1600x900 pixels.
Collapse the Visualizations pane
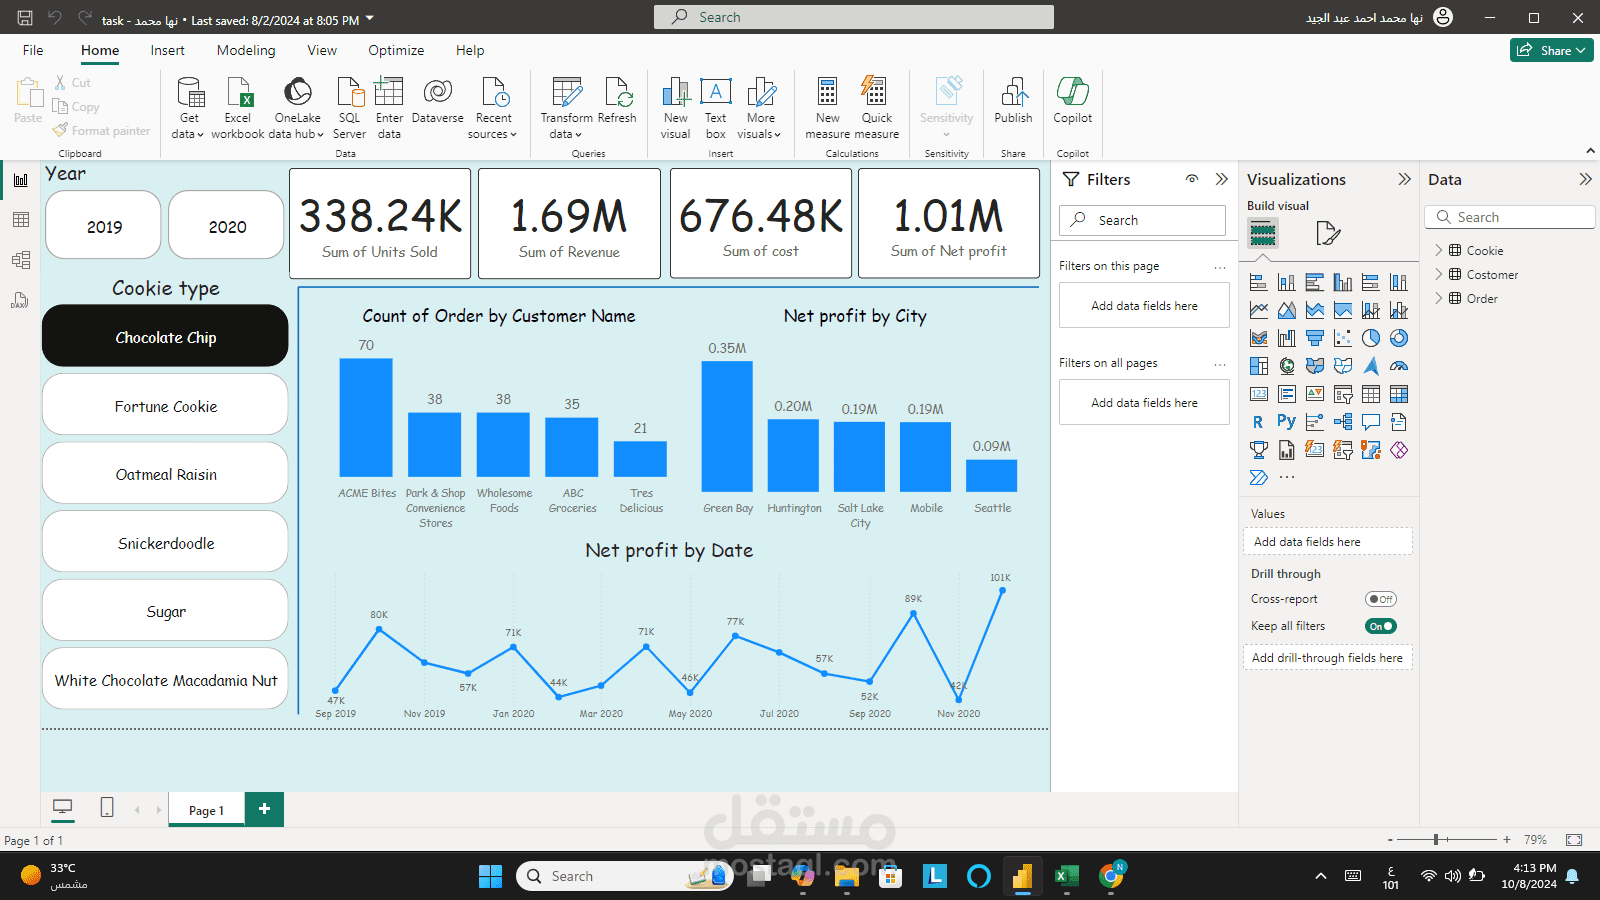pyautogui.click(x=1404, y=179)
